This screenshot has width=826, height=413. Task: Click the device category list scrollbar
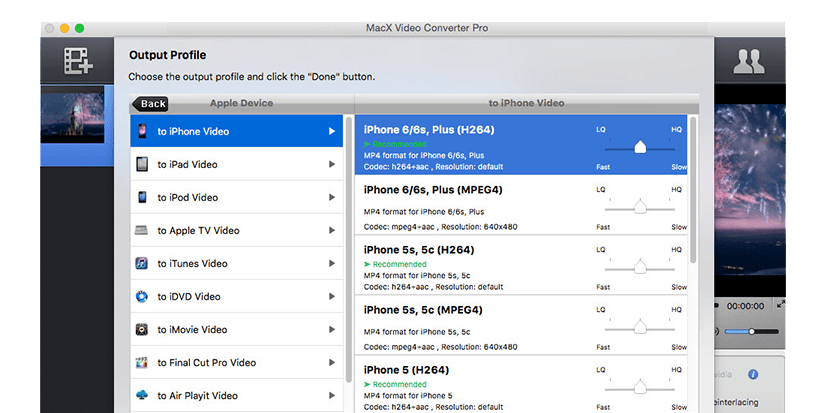point(349,249)
